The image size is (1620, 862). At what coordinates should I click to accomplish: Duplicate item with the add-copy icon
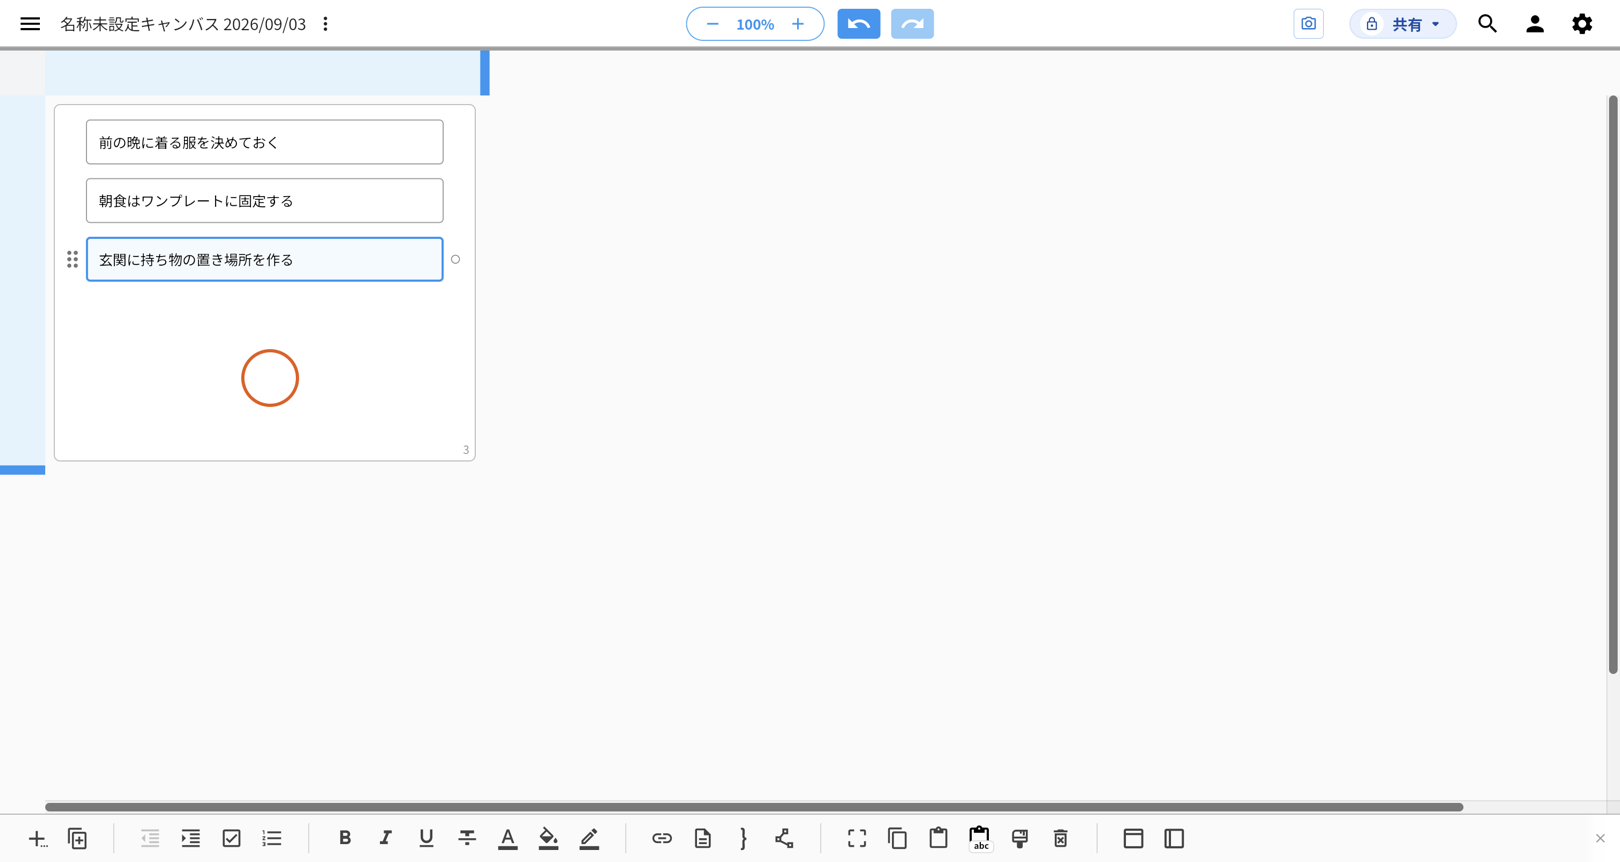pos(78,839)
